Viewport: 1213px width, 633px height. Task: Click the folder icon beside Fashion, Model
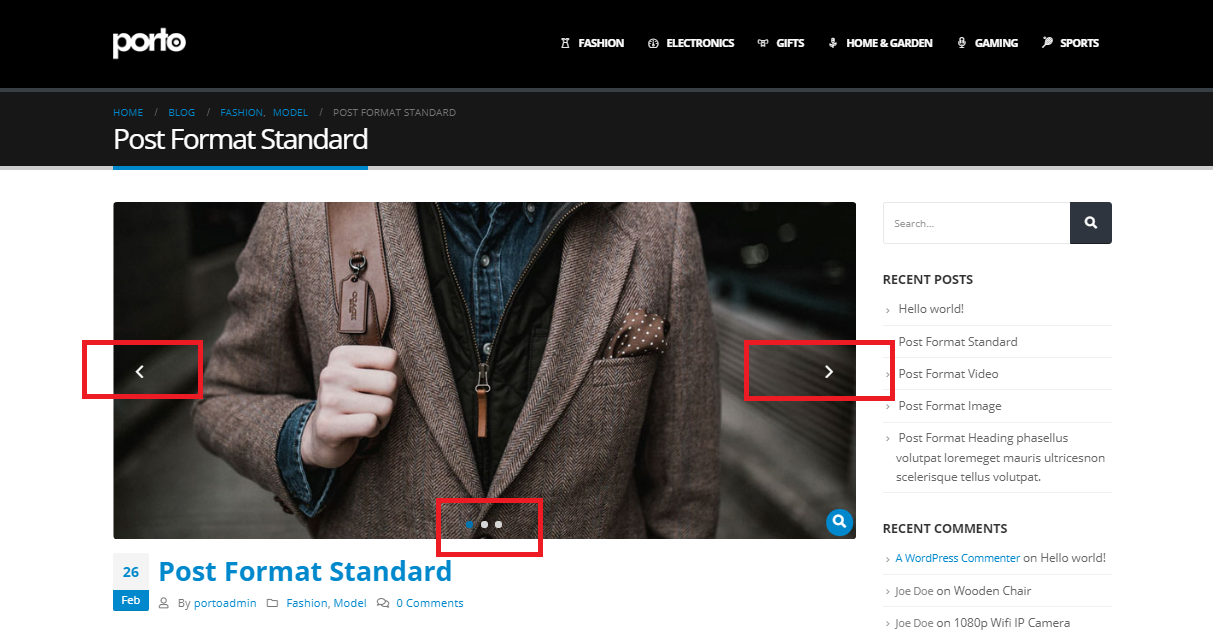click(272, 603)
